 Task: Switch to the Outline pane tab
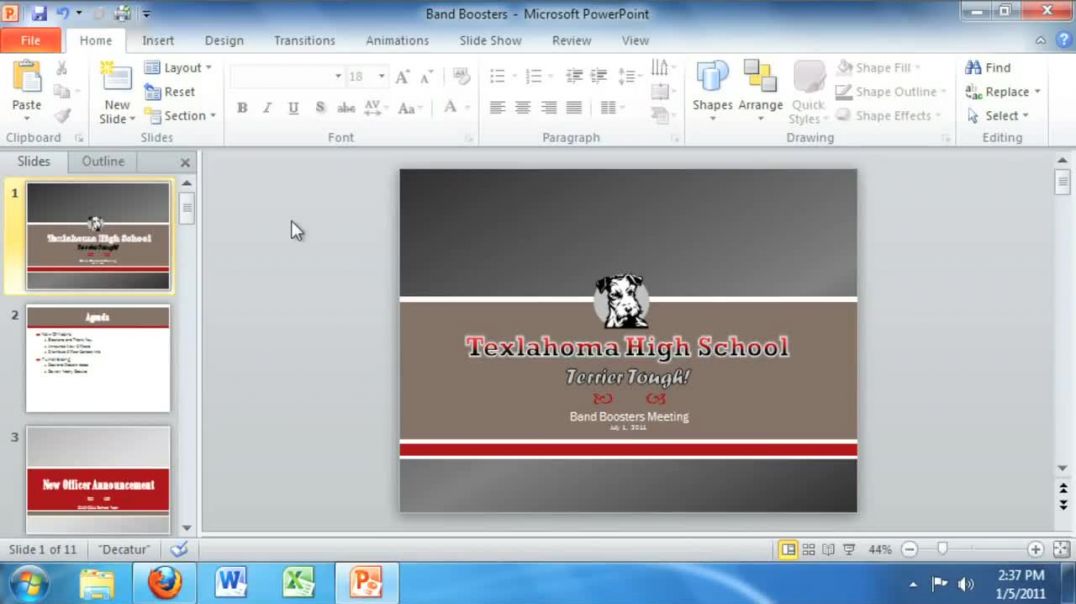103,161
